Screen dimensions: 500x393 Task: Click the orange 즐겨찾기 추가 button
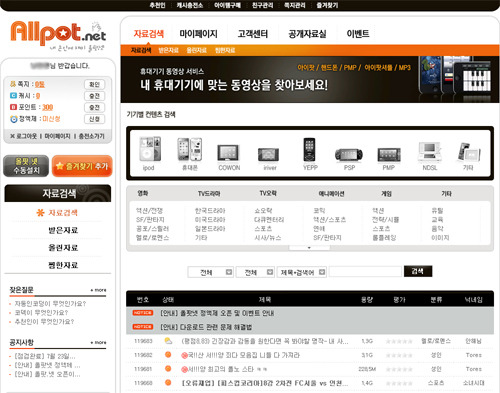(82, 166)
